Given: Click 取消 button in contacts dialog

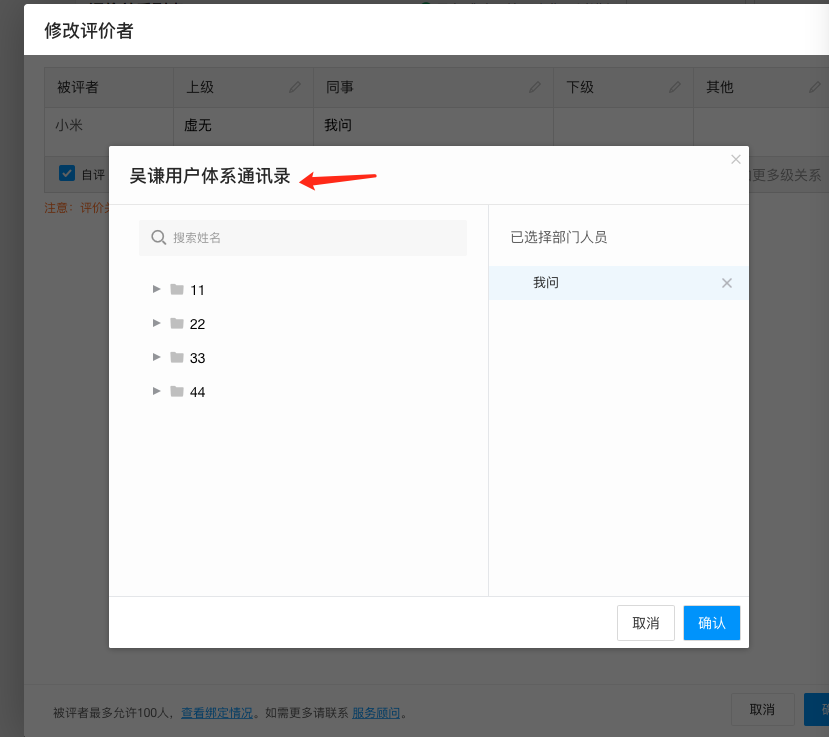Looking at the screenshot, I should tap(646, 623).
